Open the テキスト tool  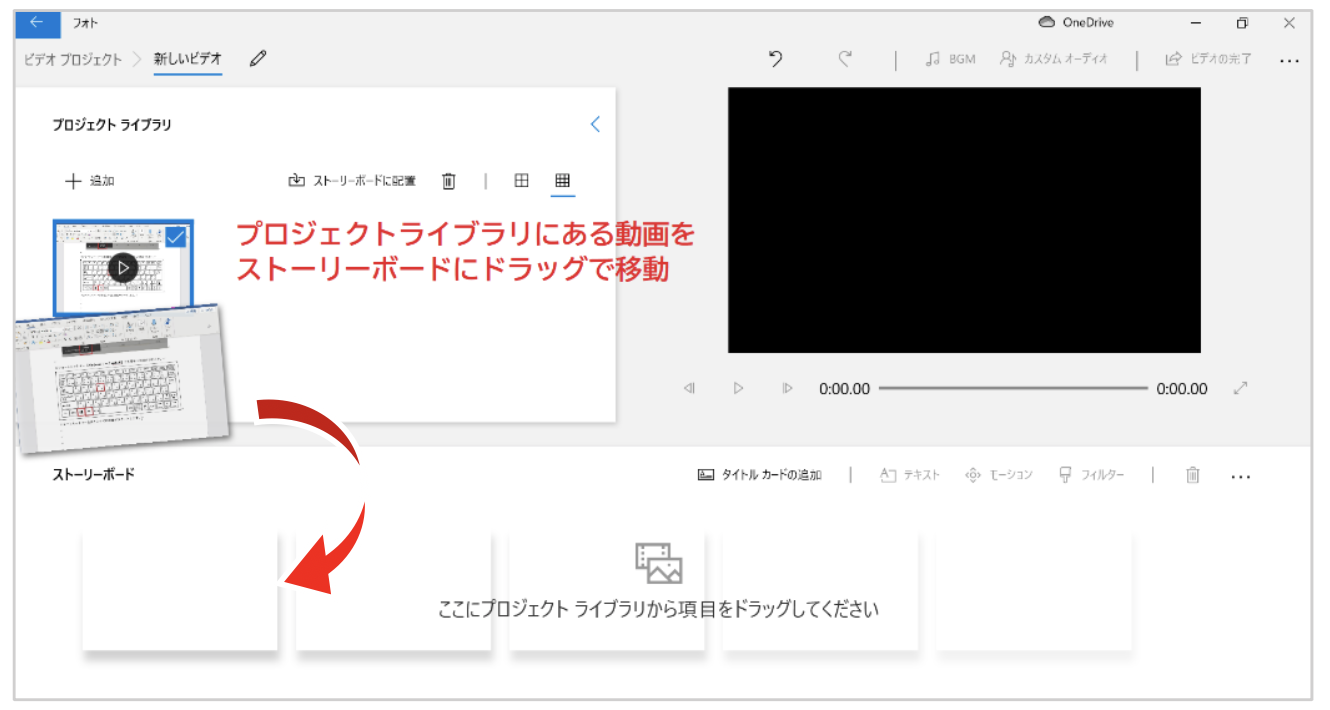(x=910, y=475)
